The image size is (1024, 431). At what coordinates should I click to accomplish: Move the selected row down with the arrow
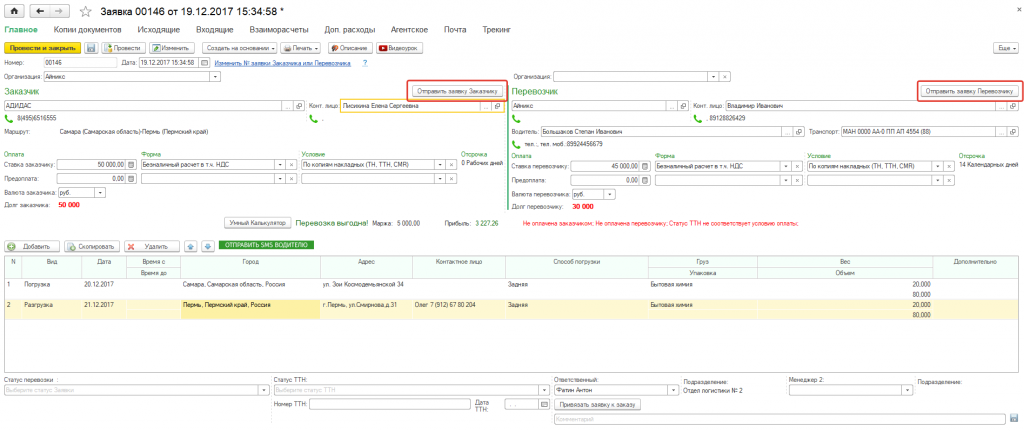tap(208, 246)
